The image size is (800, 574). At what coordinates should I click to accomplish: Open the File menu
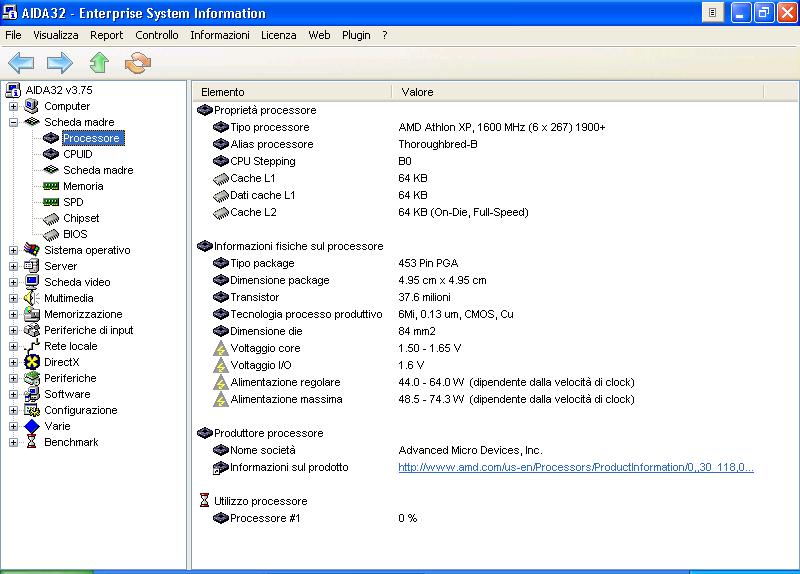[x=13, y=35]
